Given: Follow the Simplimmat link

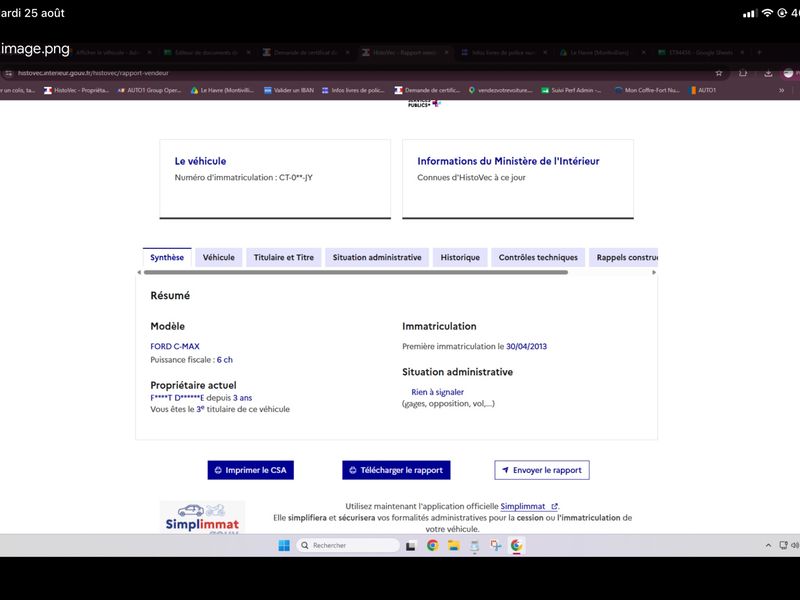Looking at the screenshot, I should coord(529,506).
